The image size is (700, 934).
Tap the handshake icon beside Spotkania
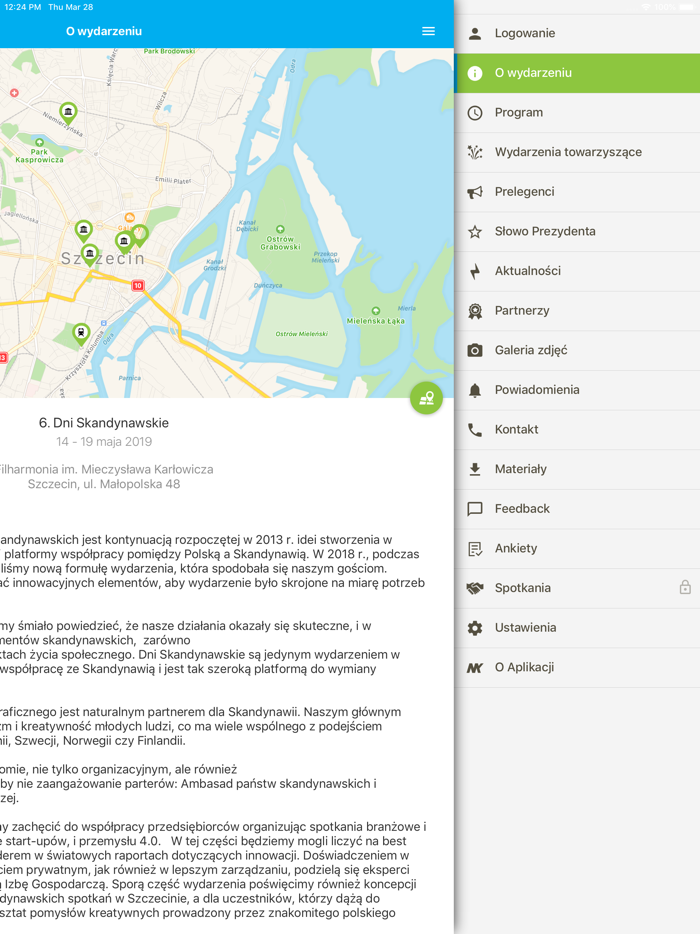475,588
